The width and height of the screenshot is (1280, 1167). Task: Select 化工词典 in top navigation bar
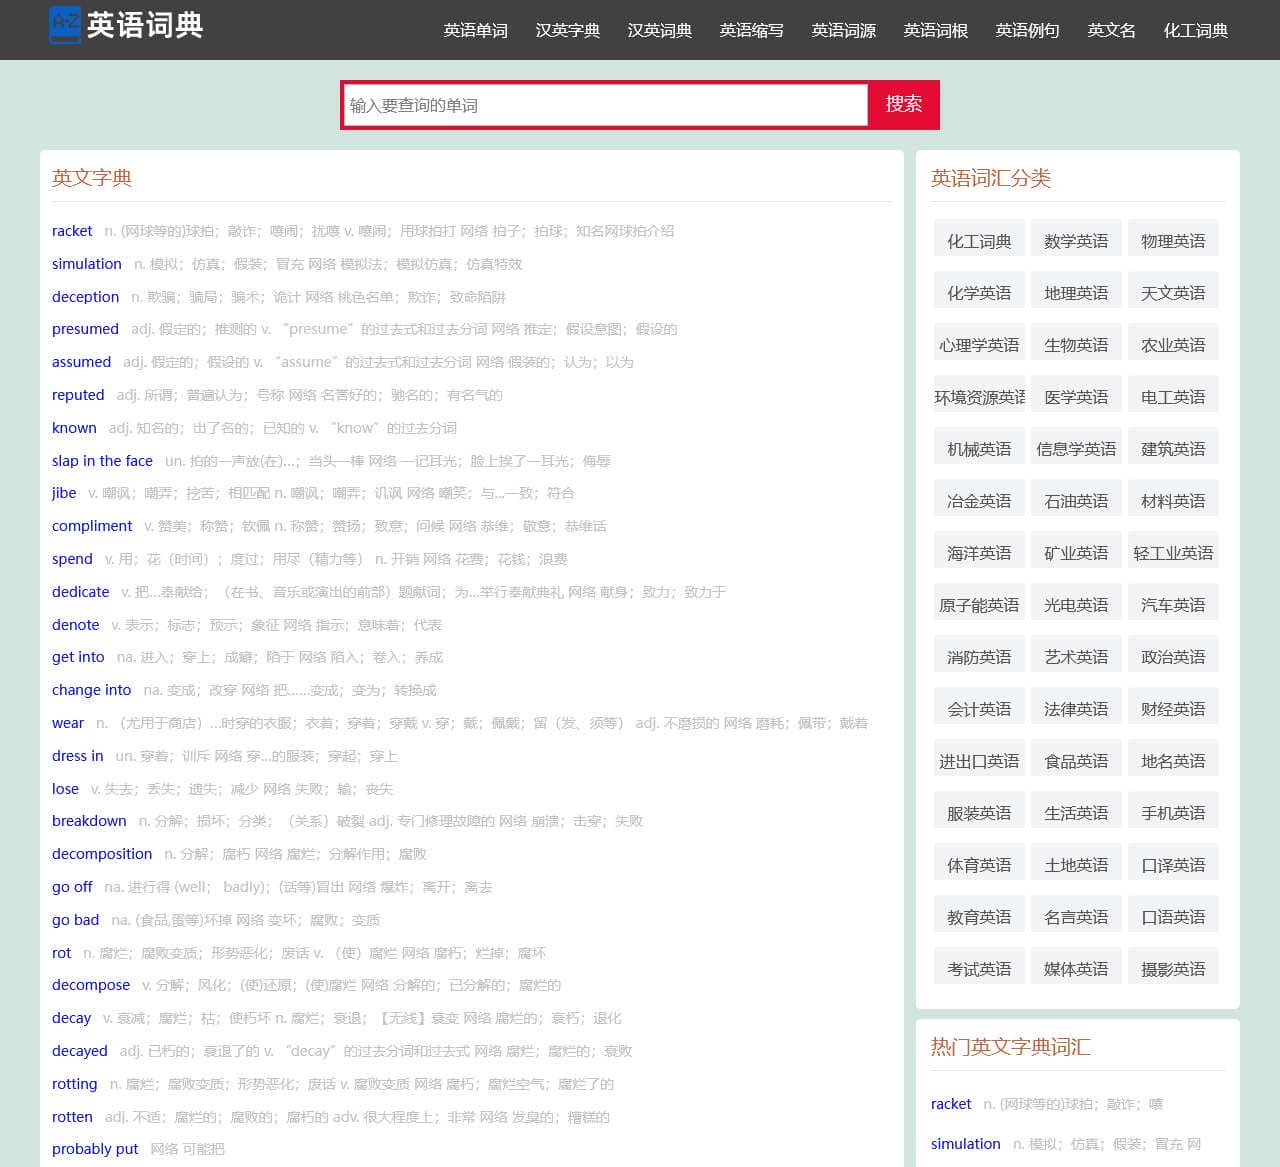coord(1195,30)
